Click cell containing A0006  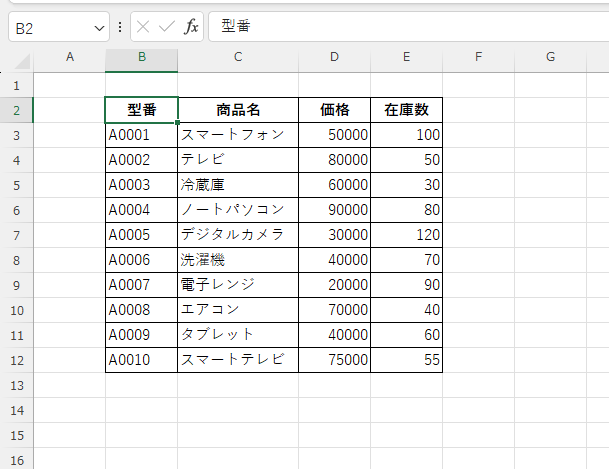(142, 260)
